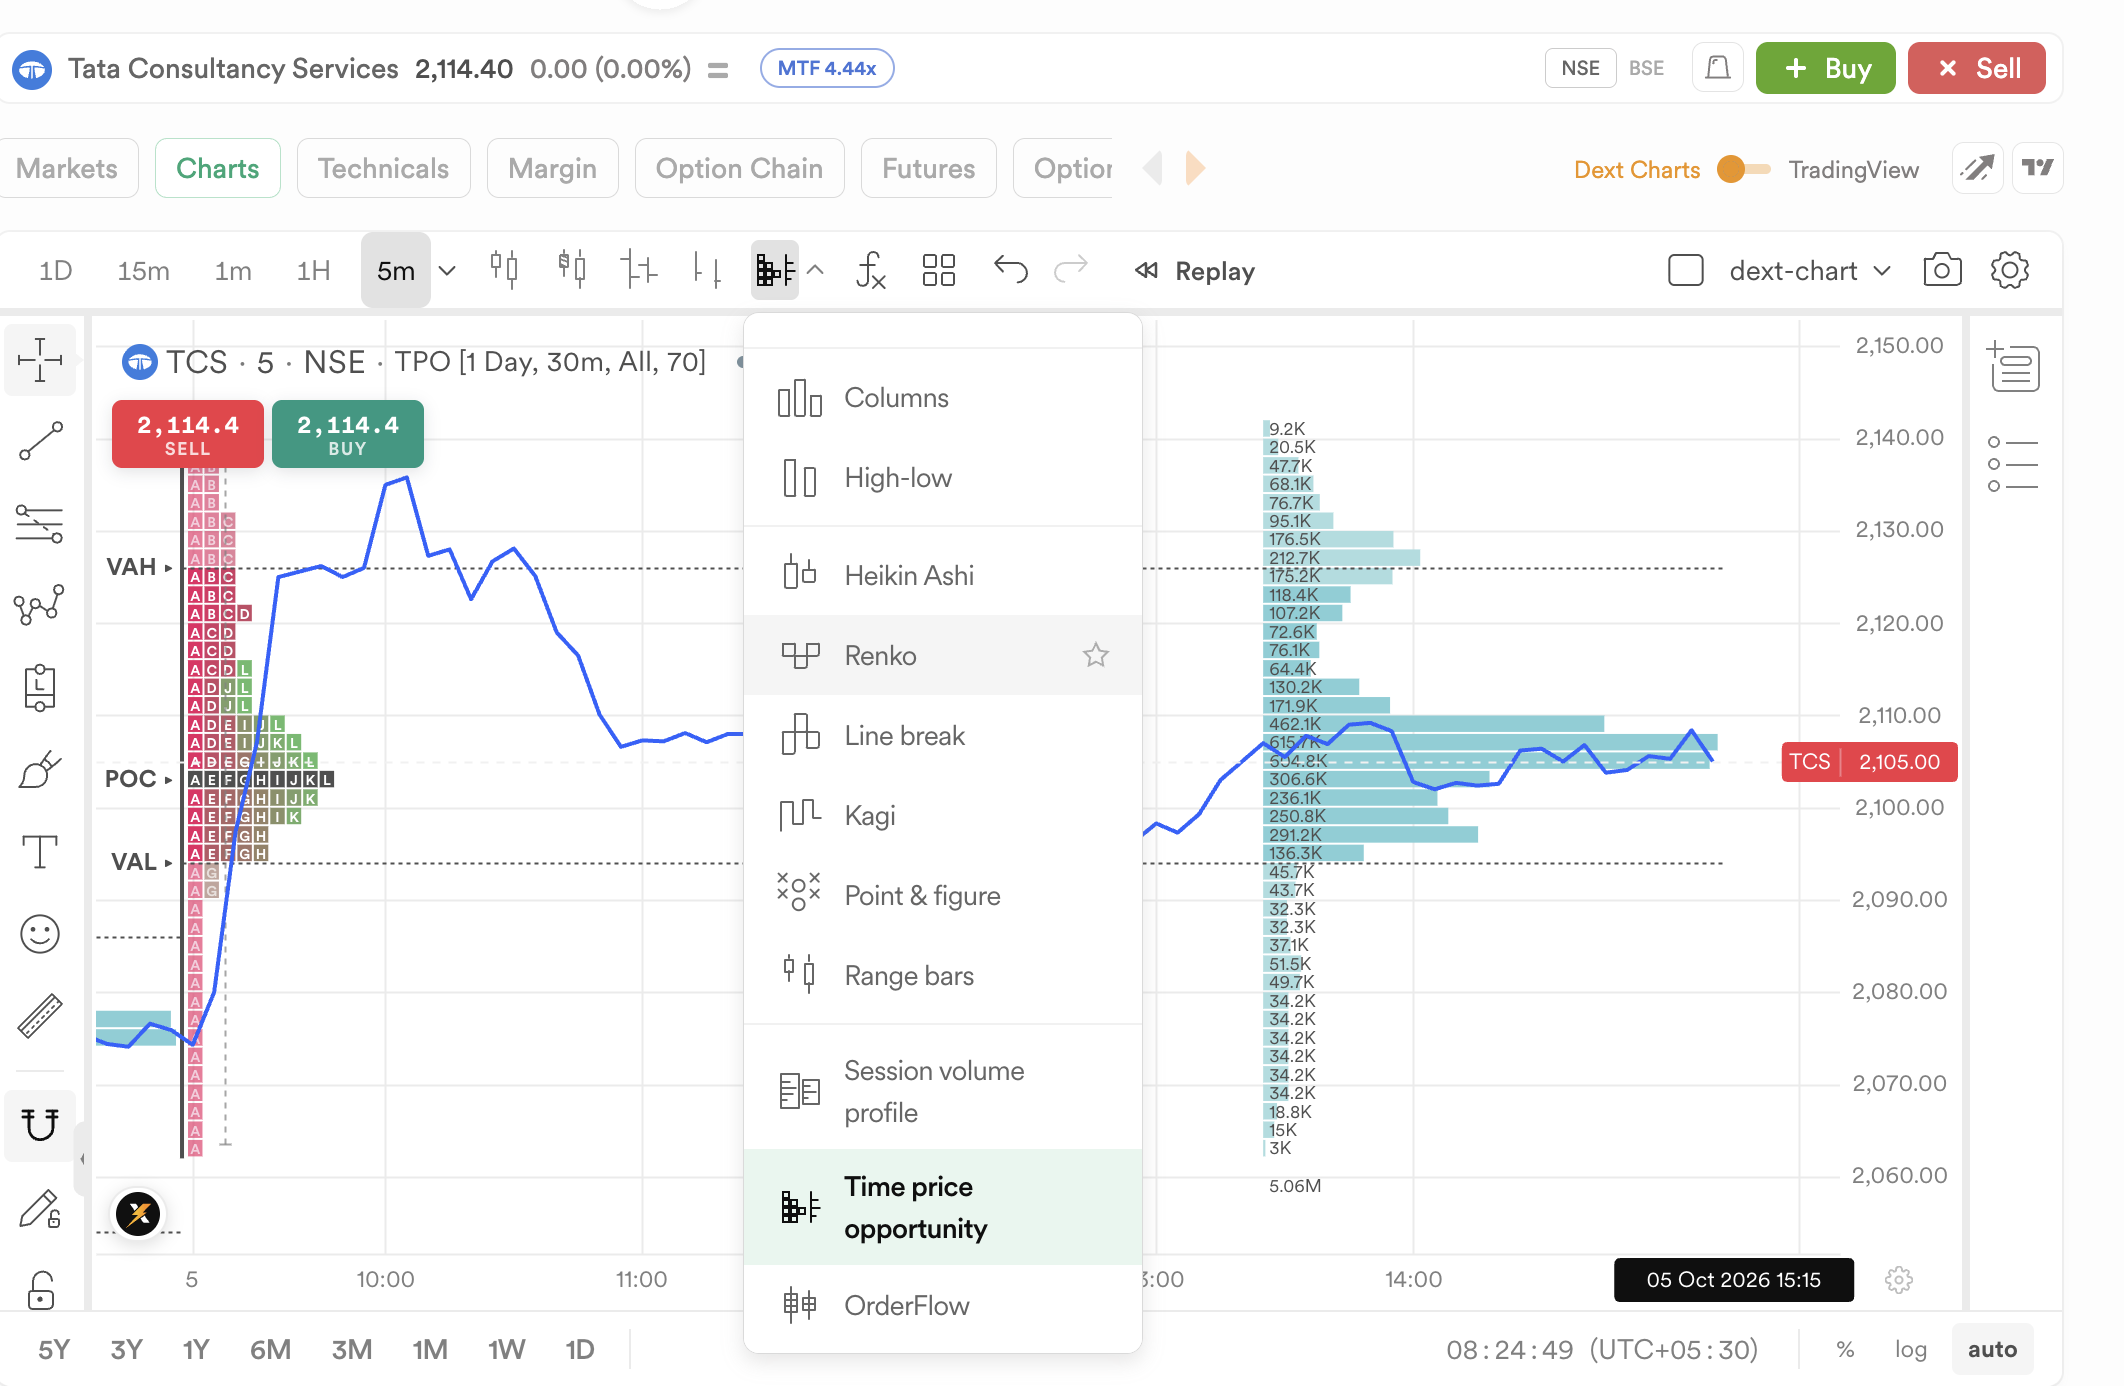Screen dimensions: 2124x1386
Task: Open the indicators fx menu
Action: 871,270
